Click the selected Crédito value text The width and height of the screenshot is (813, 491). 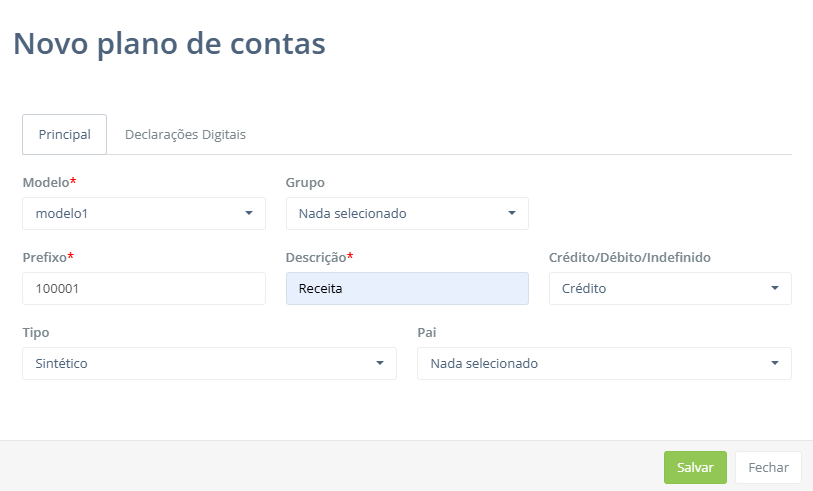[x=584, y=289]
